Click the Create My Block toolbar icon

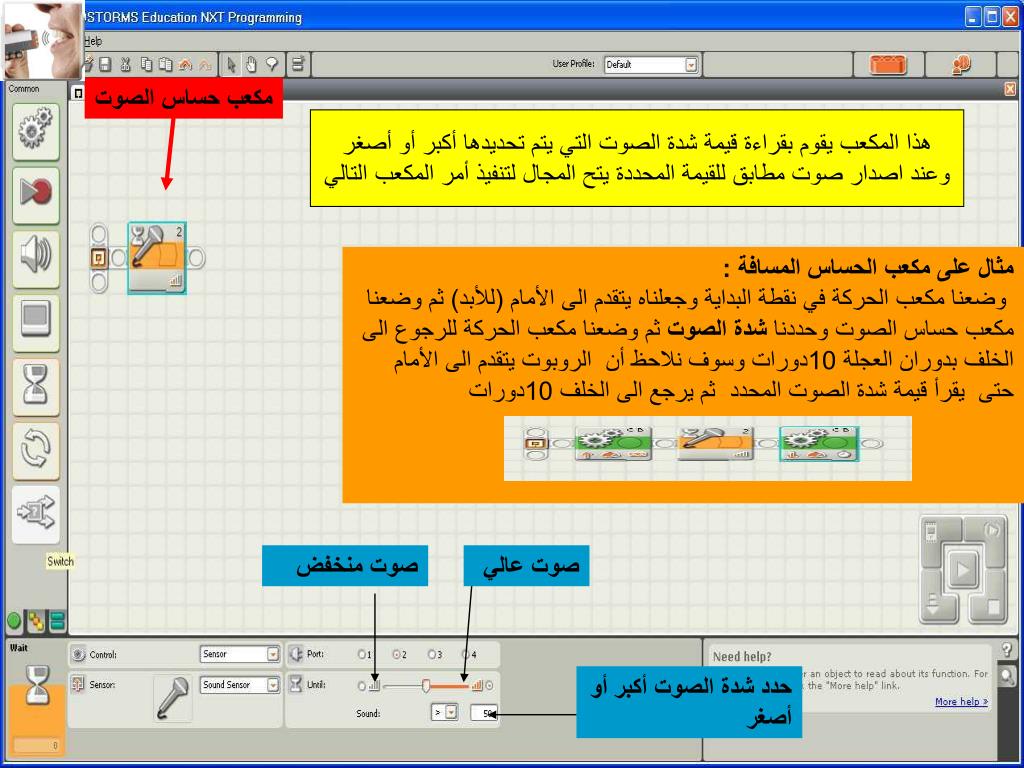tap(298, 64)
